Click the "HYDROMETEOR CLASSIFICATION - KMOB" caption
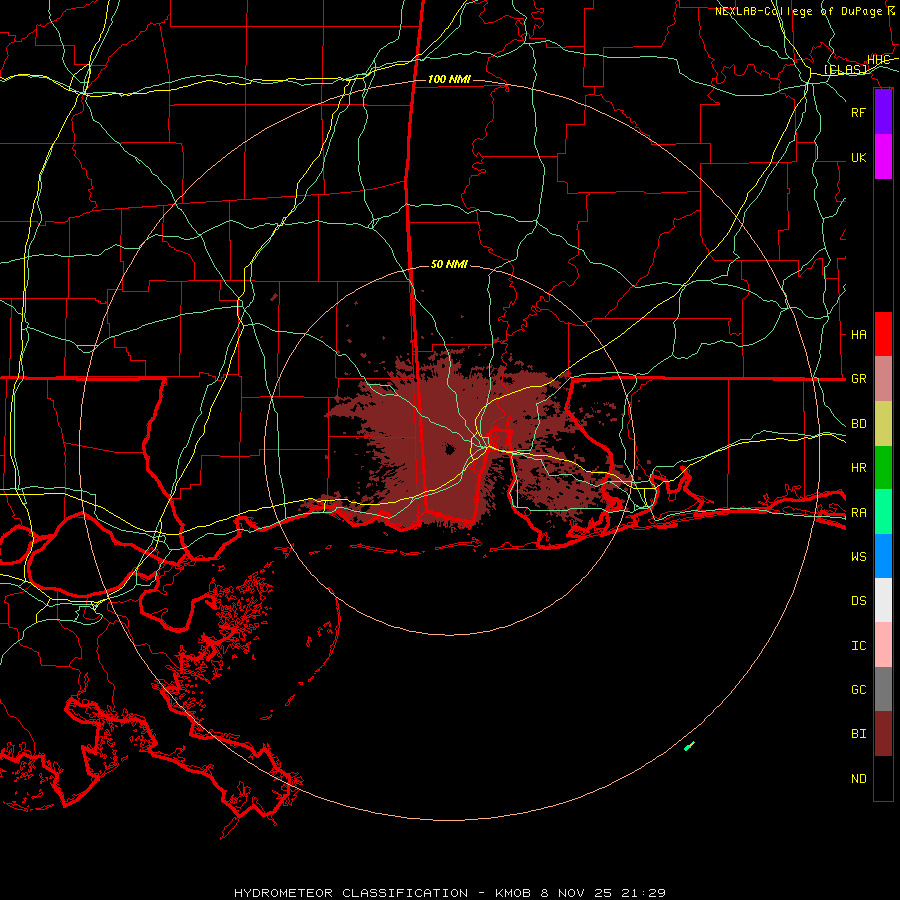 tap(382, 893)
